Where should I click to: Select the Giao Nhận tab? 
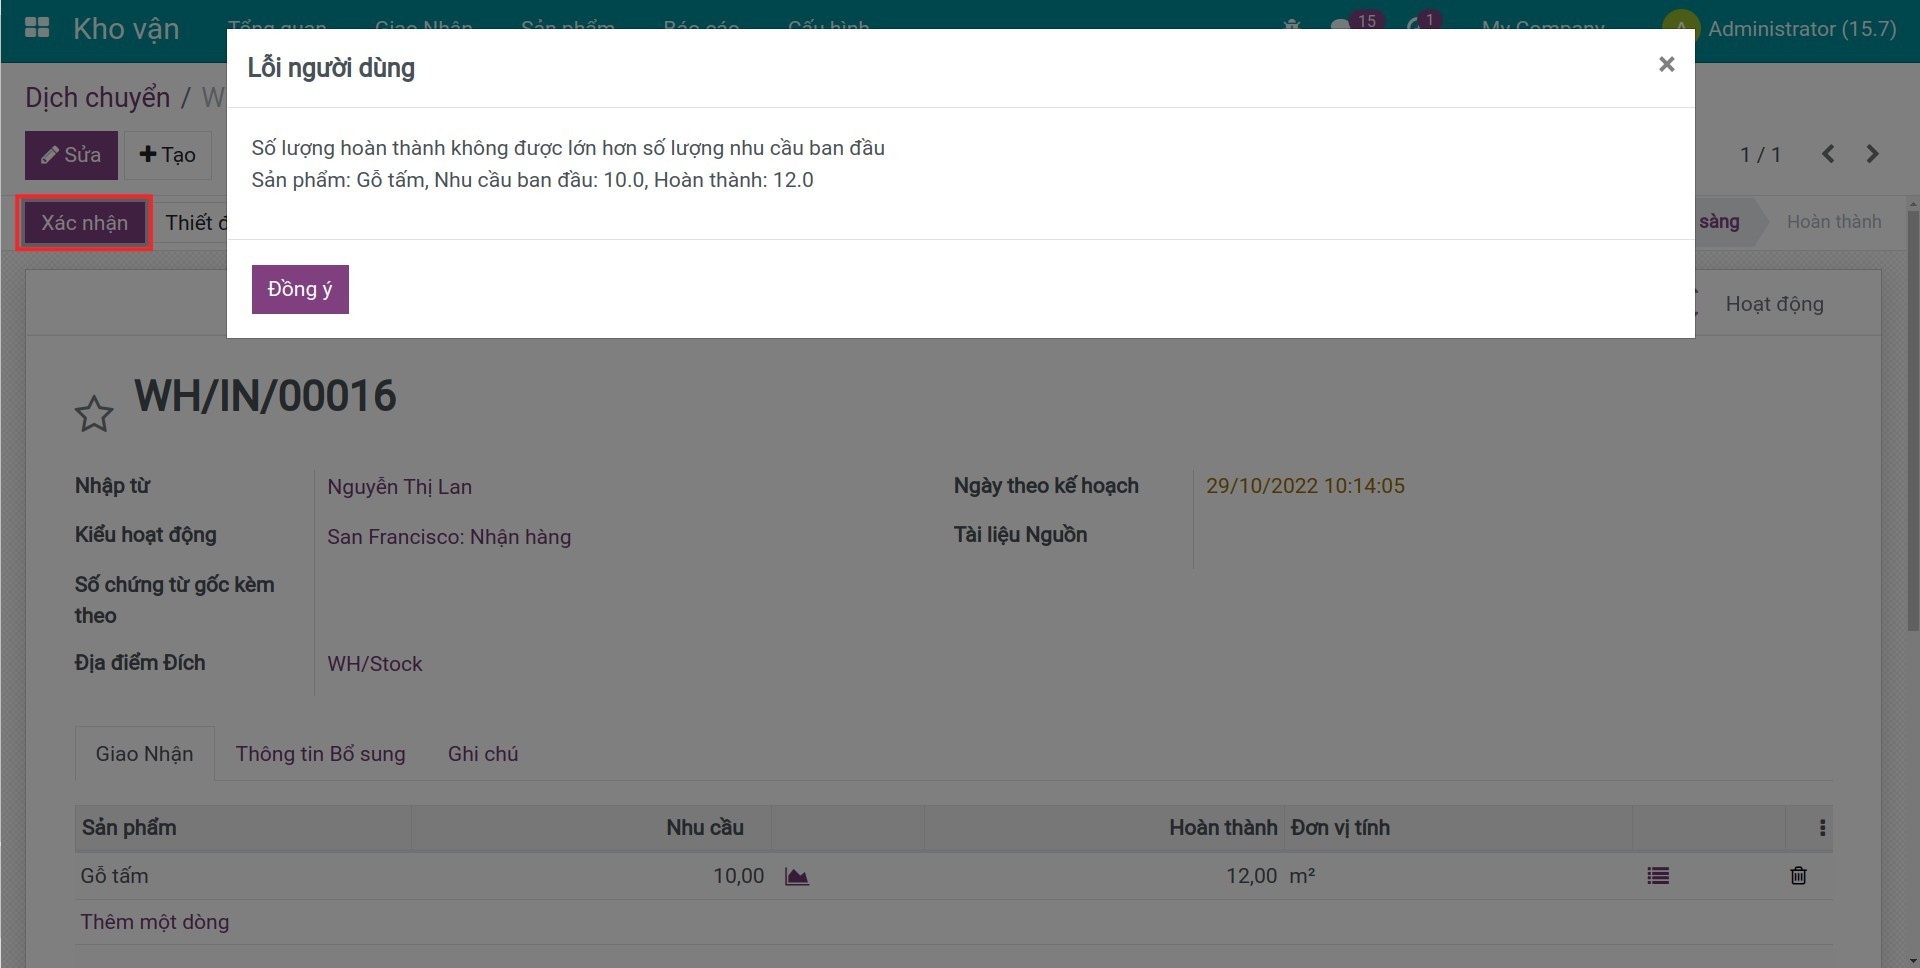144,754
